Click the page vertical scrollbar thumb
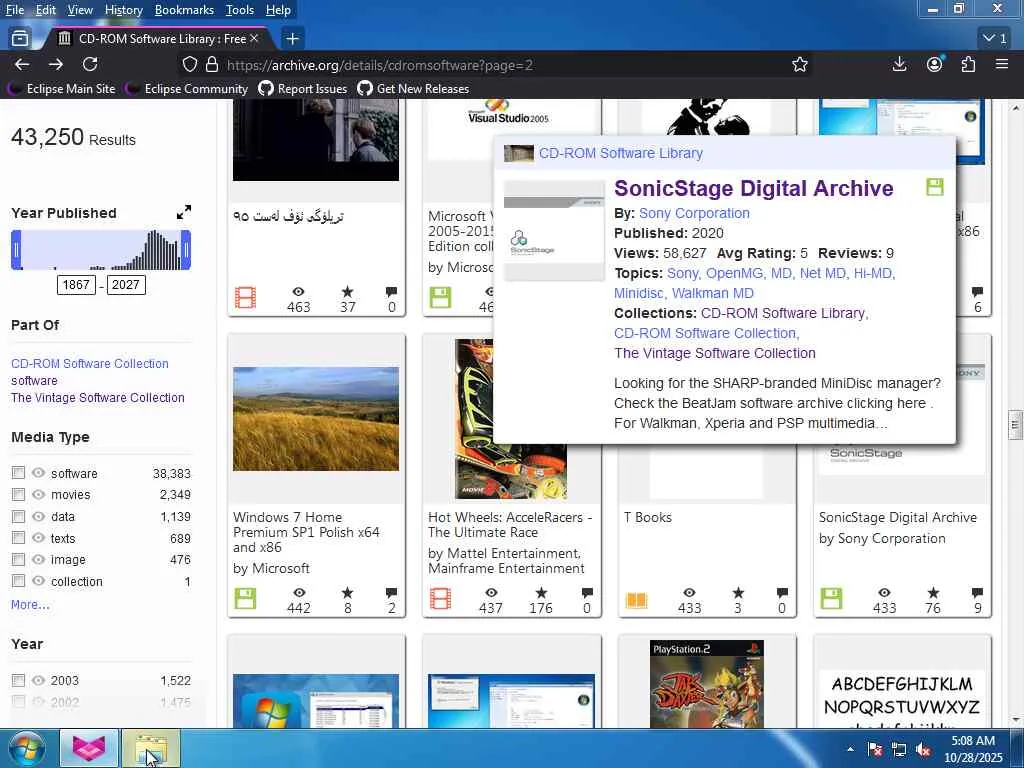The image size is (1024, 768). tap(1015, 425)
